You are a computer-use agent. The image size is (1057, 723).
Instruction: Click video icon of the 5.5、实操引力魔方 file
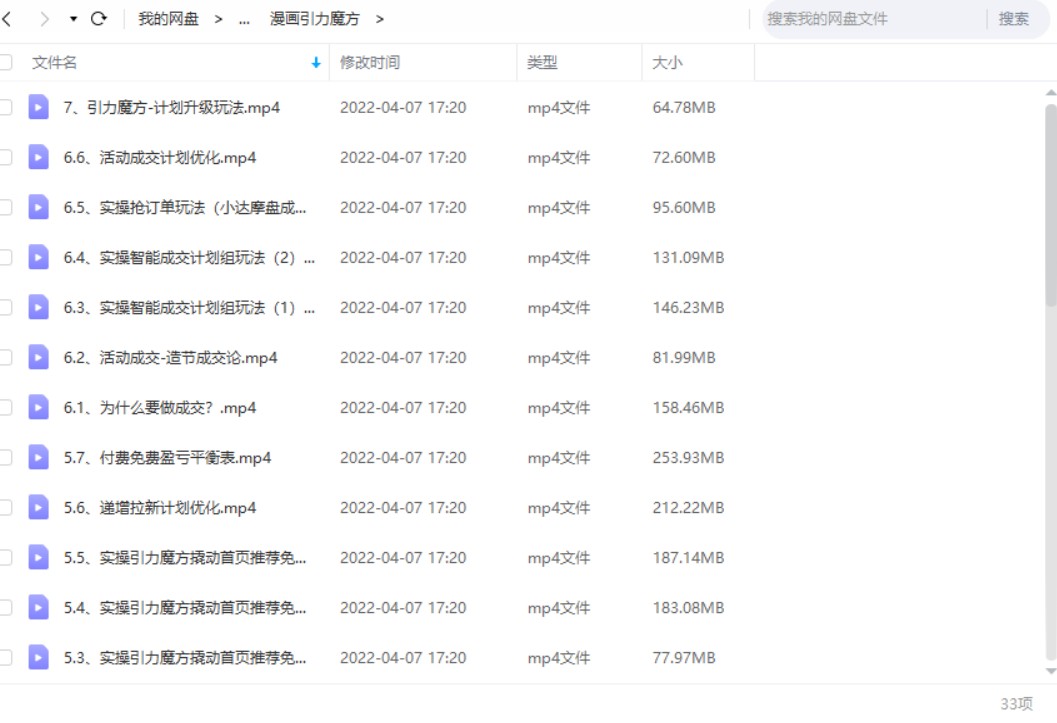click(x=38, y=557)
